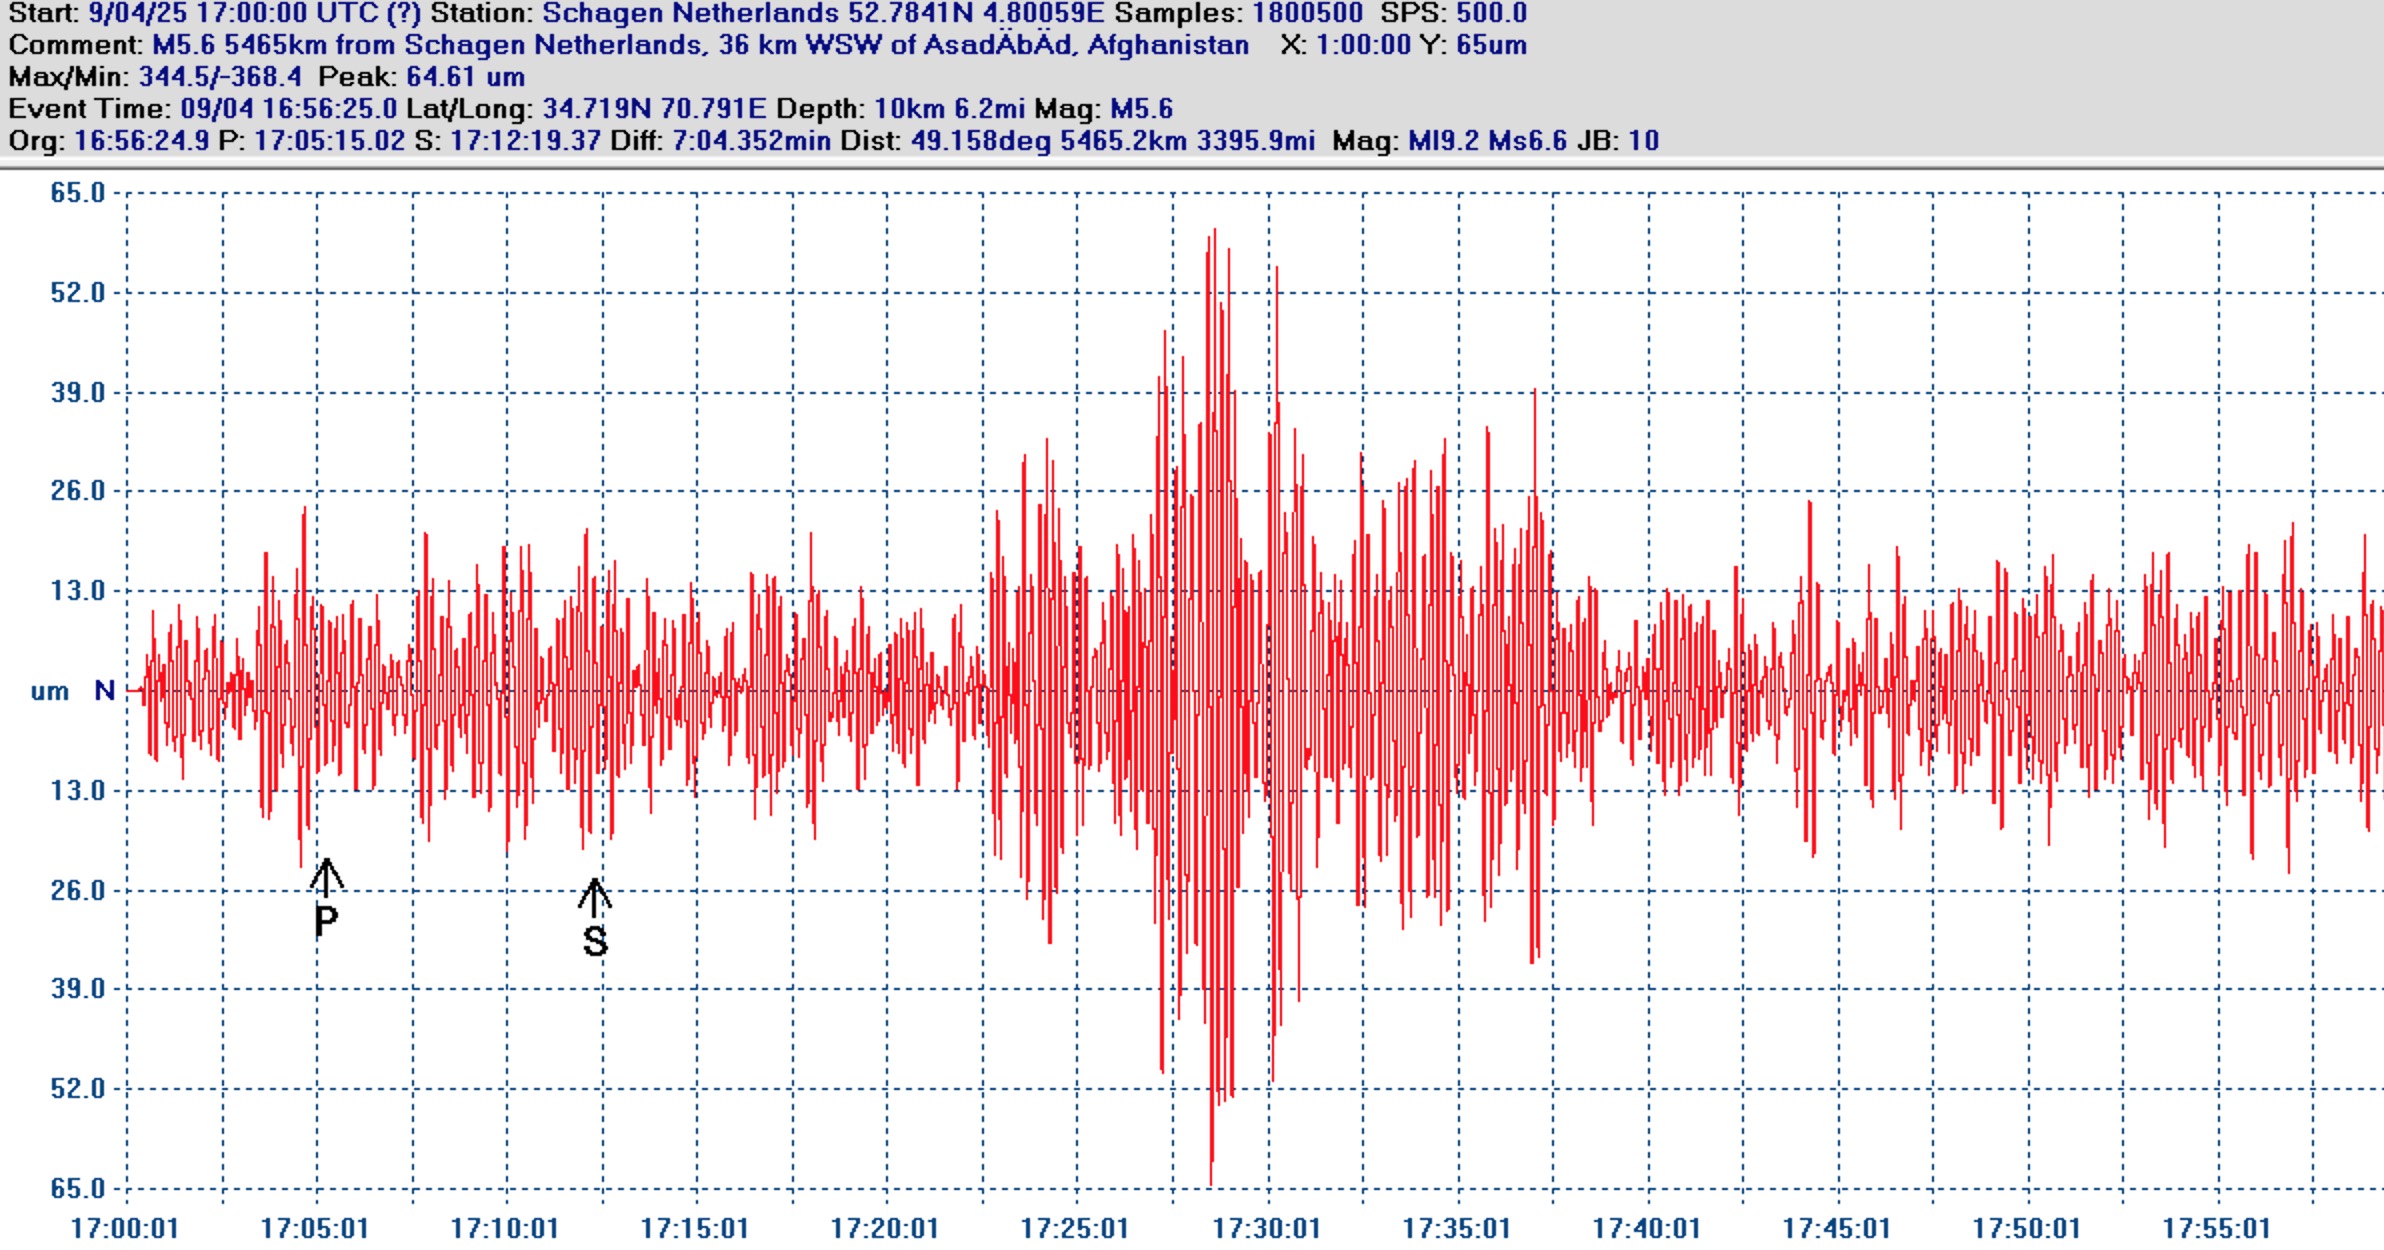Screen dimensions: 2384x1250
Task: Click the S wave arrival arrow marker
Action: tap(594, 898)
